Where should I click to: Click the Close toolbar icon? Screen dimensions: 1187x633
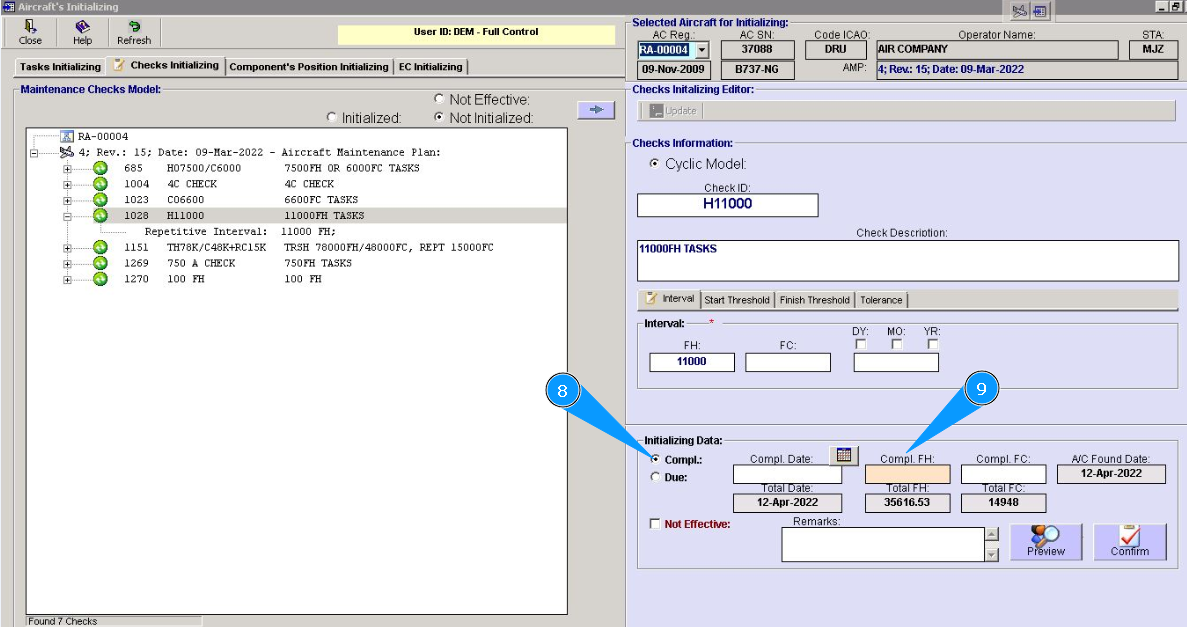(x=30, y=27)
